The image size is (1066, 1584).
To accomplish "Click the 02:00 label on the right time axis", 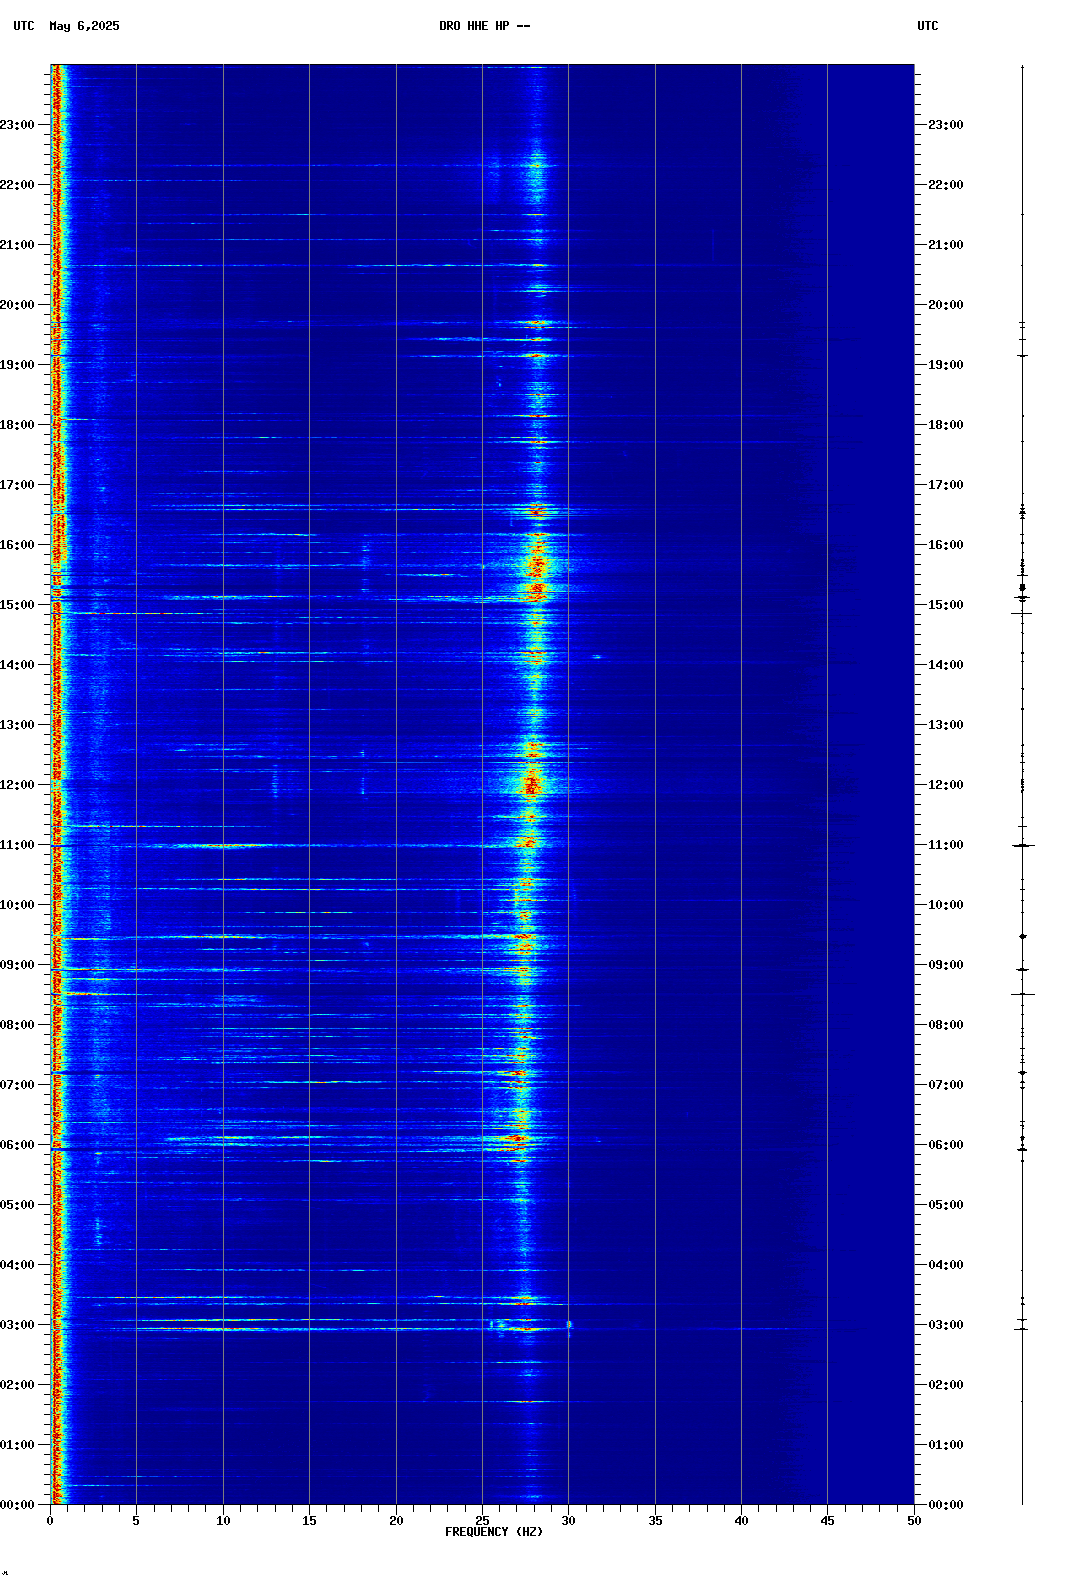I will coord(946,1385).
